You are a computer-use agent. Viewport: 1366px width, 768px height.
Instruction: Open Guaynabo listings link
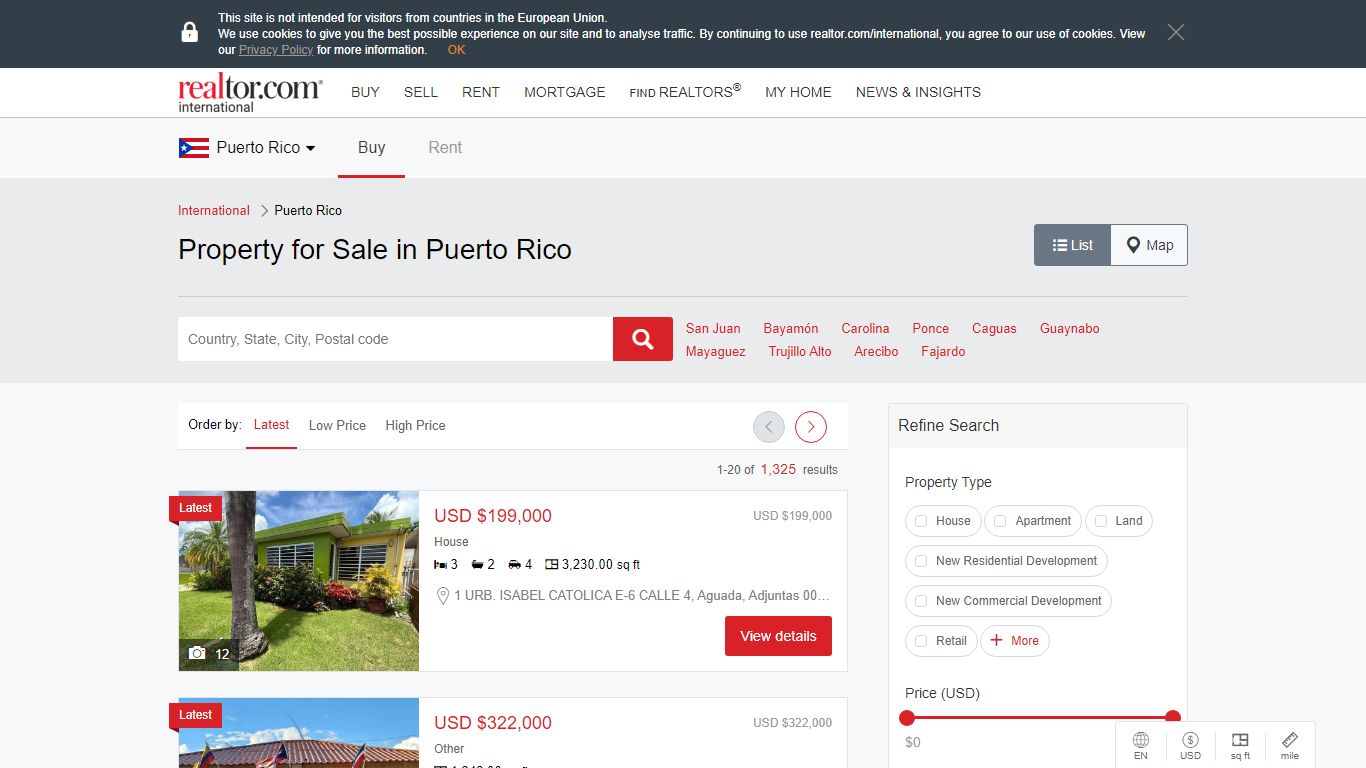(x=1069, y=328)
